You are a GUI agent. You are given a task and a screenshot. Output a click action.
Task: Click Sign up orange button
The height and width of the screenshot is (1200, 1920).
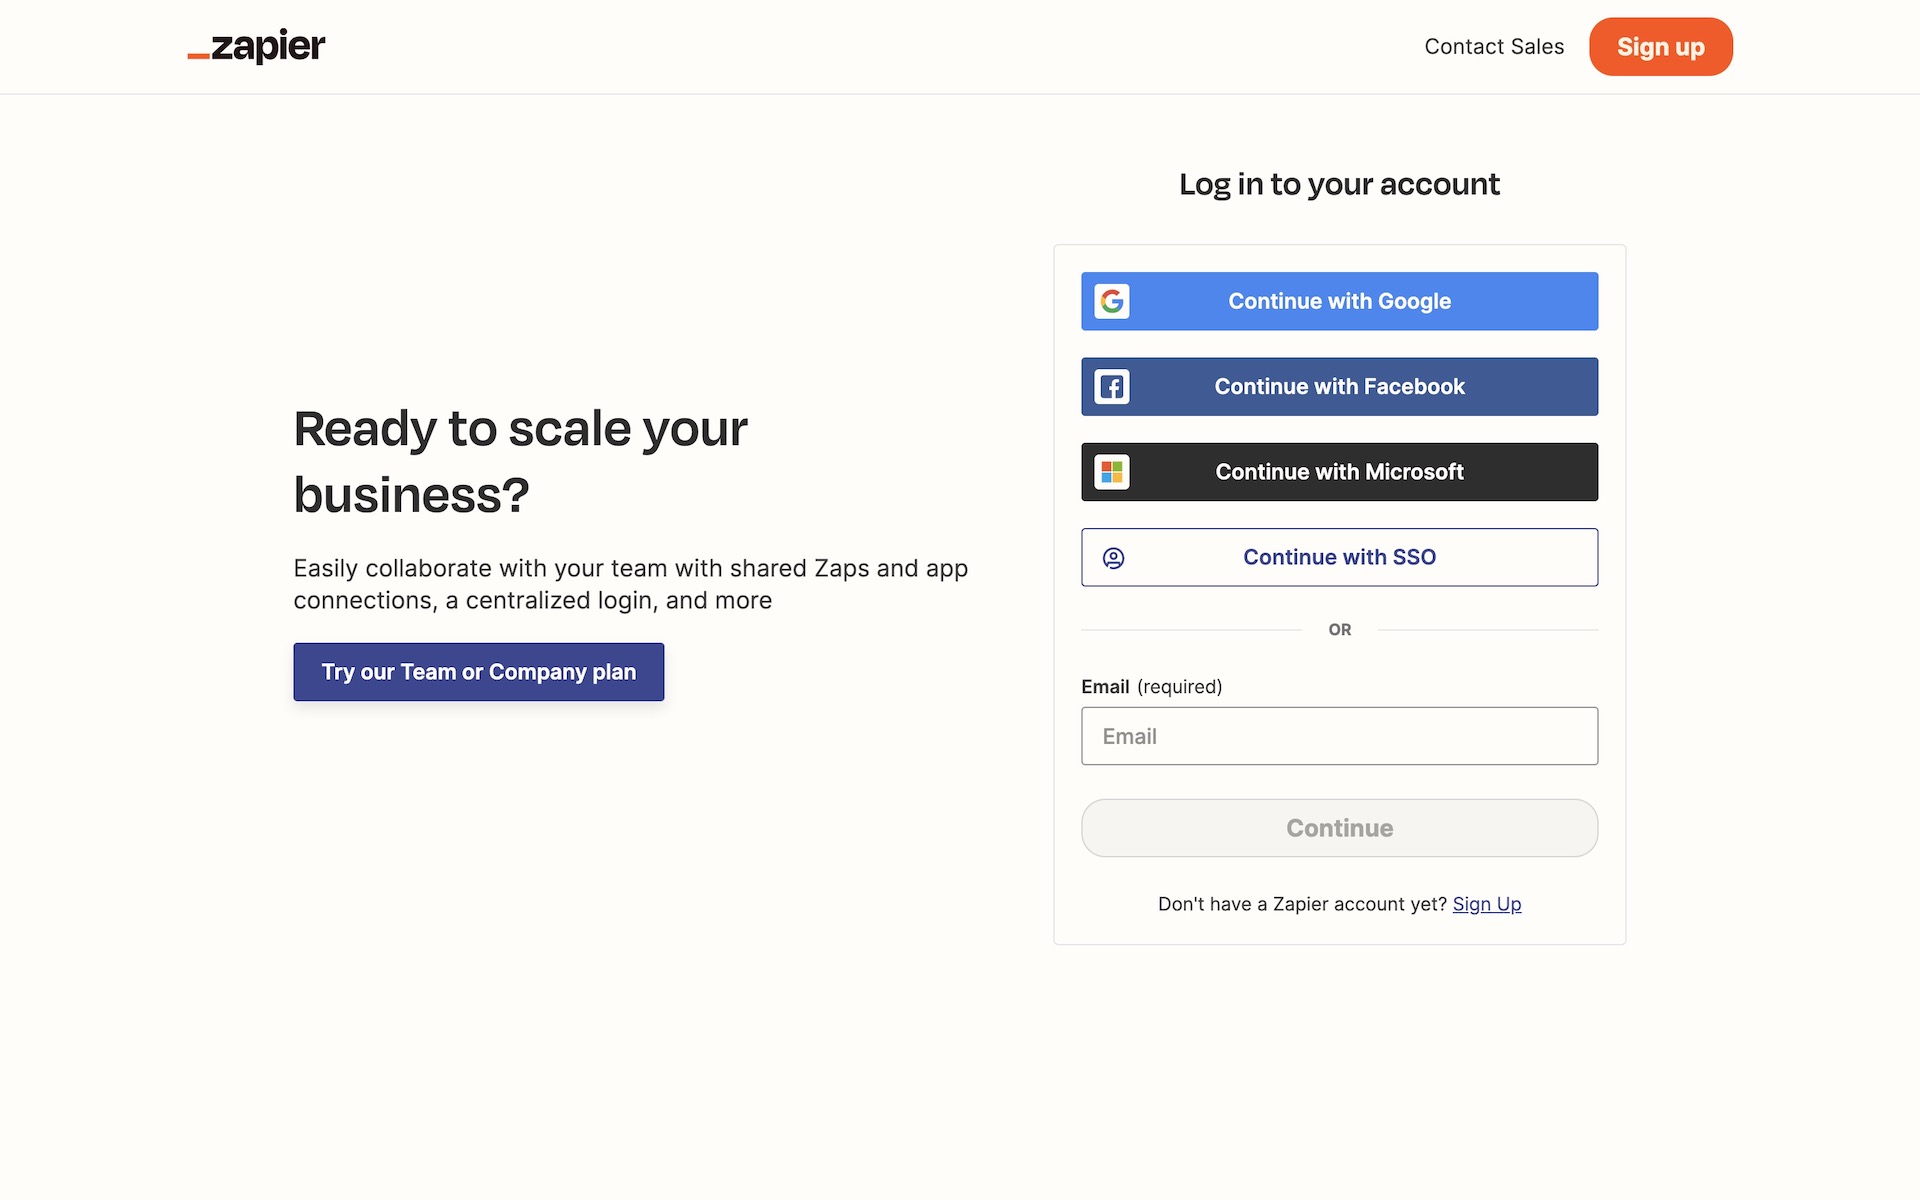(x=1660, y=46)
